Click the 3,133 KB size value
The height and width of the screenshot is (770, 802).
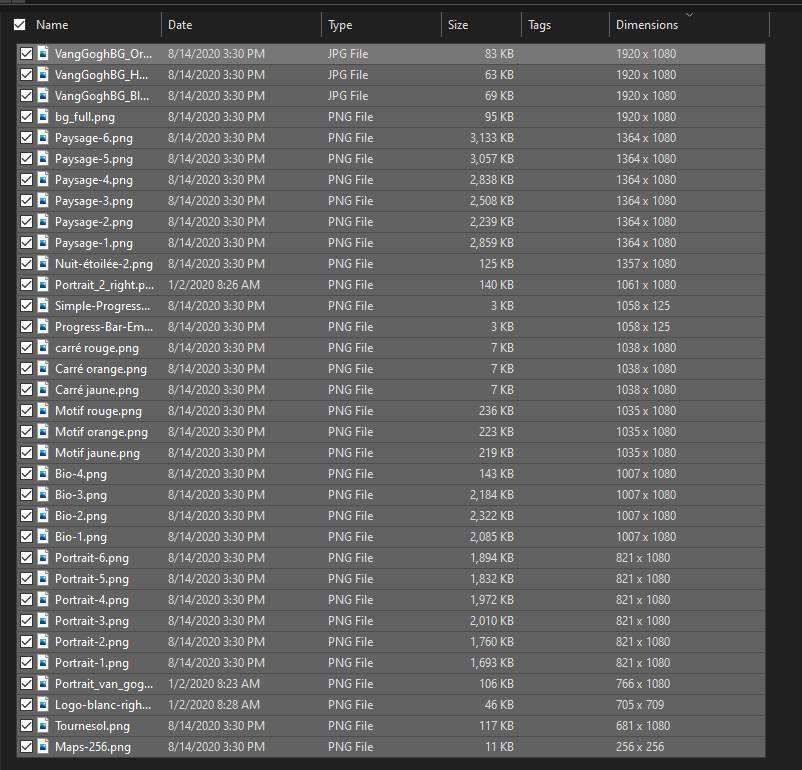point(492,138)
